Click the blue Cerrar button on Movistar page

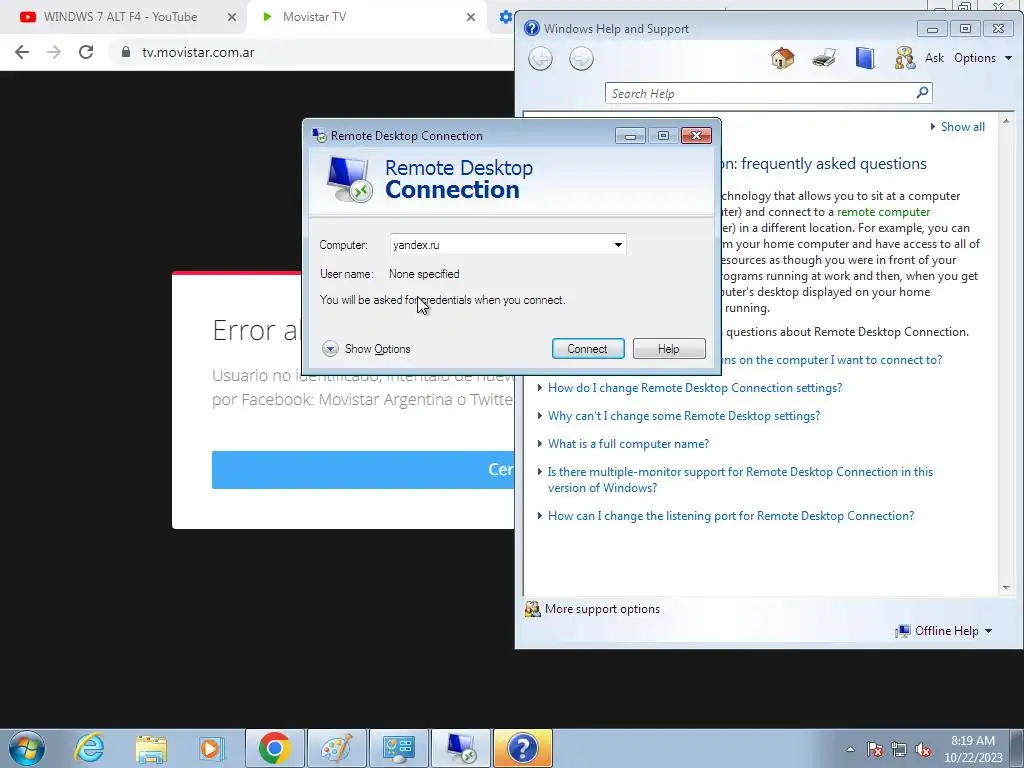coord(363,470)
